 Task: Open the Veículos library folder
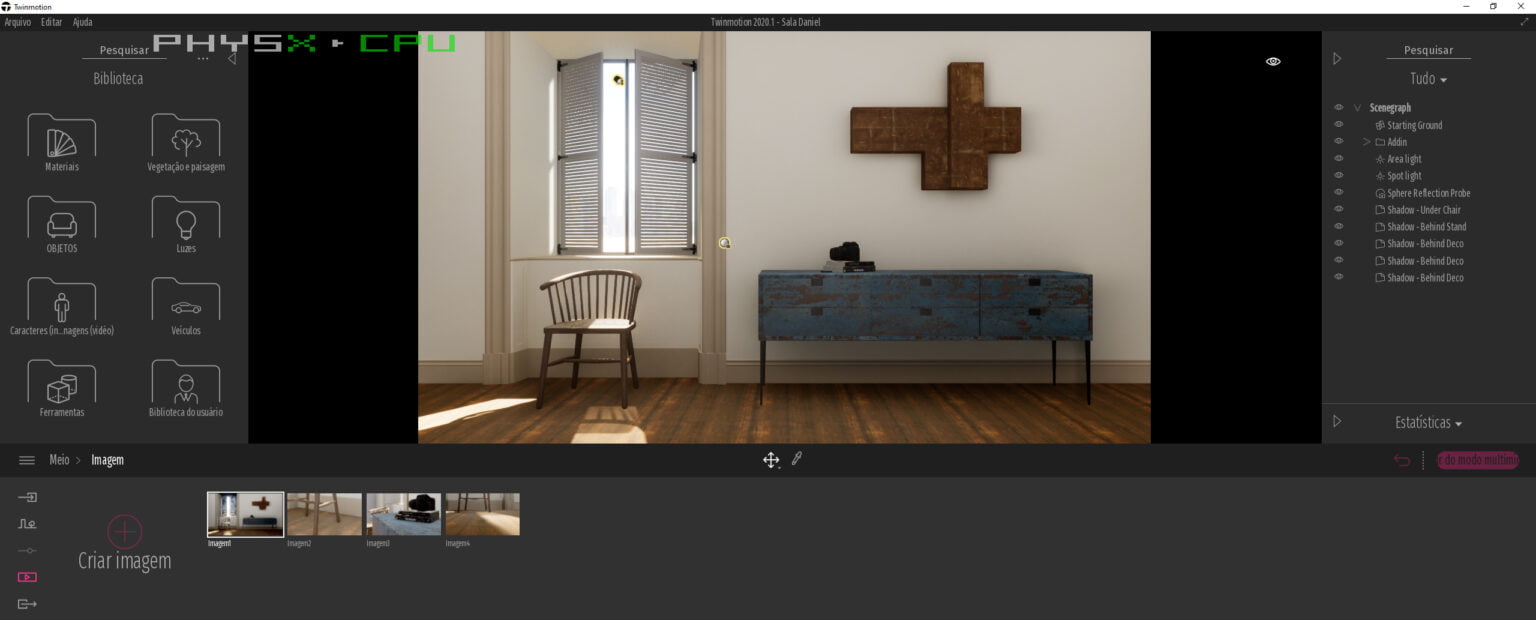(x=186, y=305)
